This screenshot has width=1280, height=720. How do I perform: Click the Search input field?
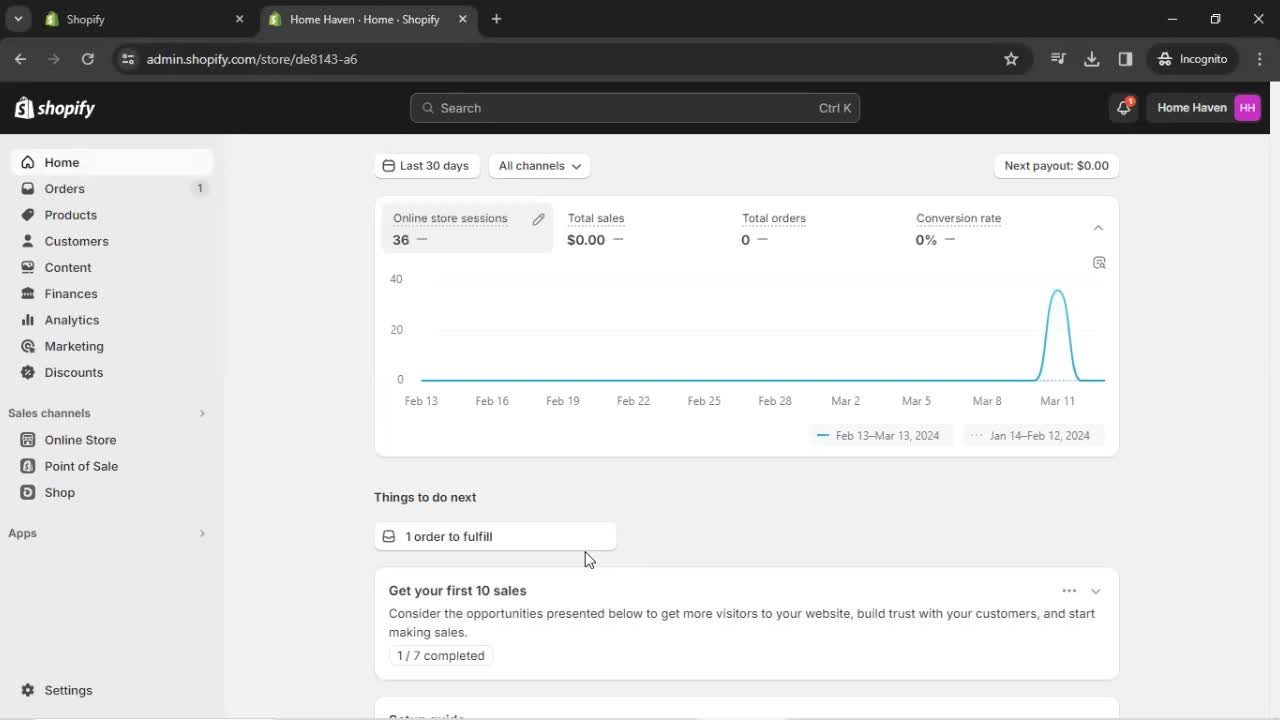tap(635, 108)
